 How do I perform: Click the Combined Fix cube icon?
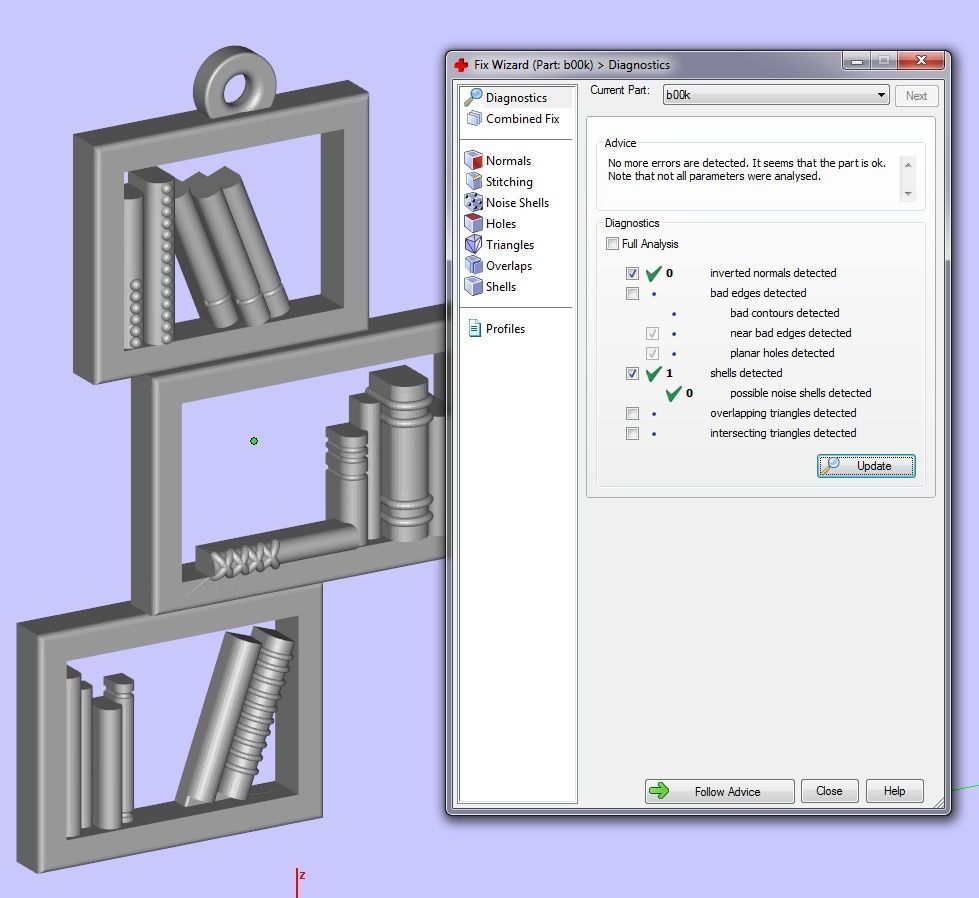pyautogui.click(x=475, y=118)
